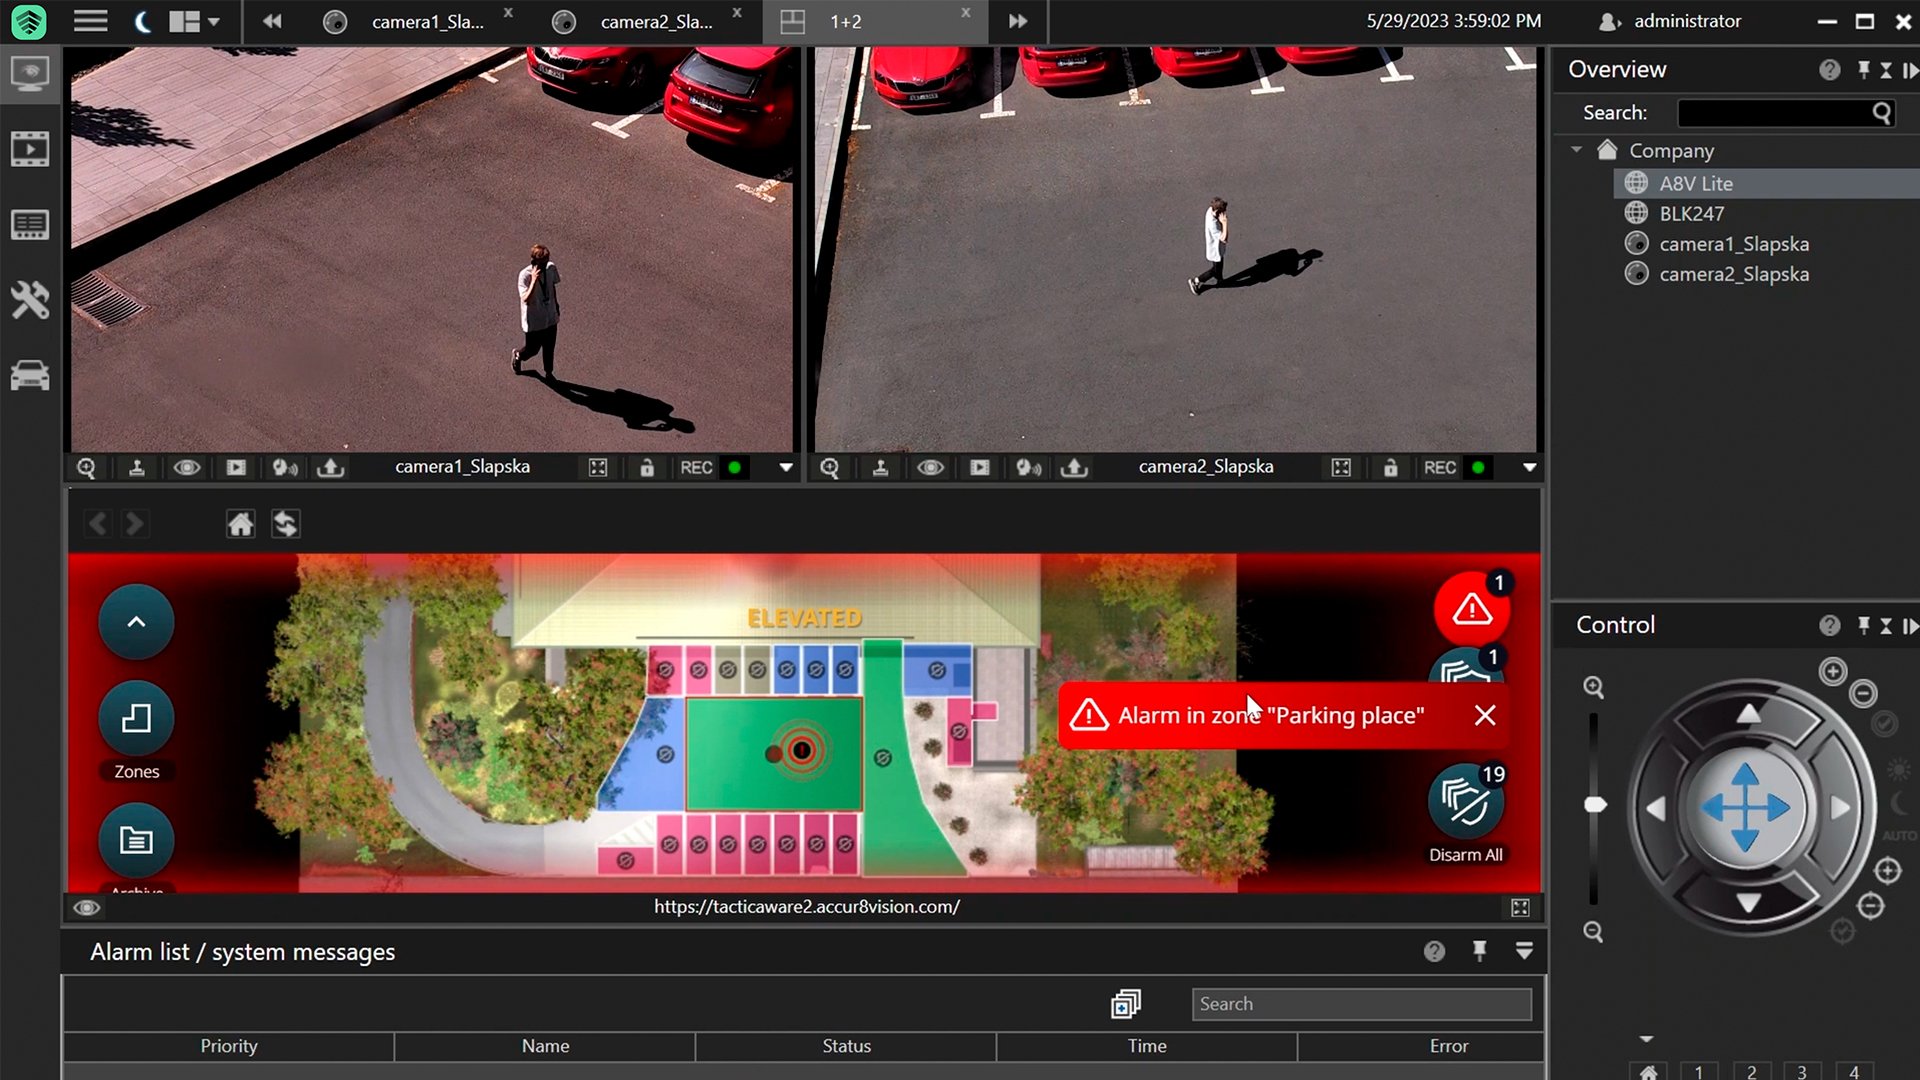Collapse the Company tree node

(x=1577, y=150)
